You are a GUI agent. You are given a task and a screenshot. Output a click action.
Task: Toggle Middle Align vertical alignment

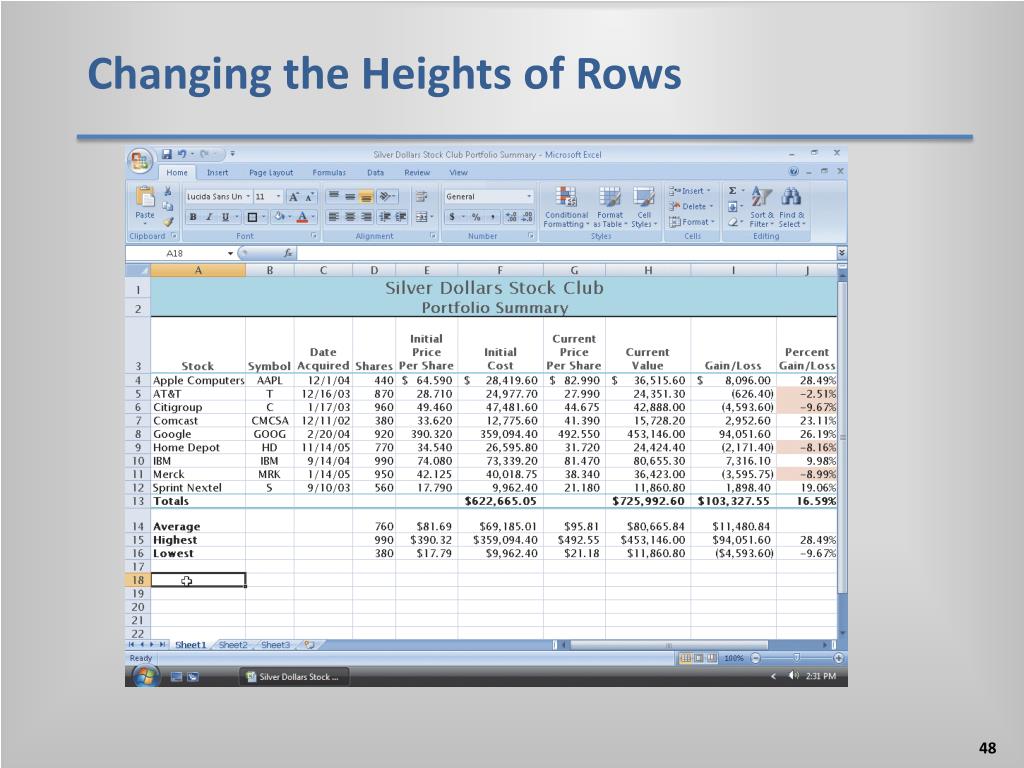pos(350,197)
